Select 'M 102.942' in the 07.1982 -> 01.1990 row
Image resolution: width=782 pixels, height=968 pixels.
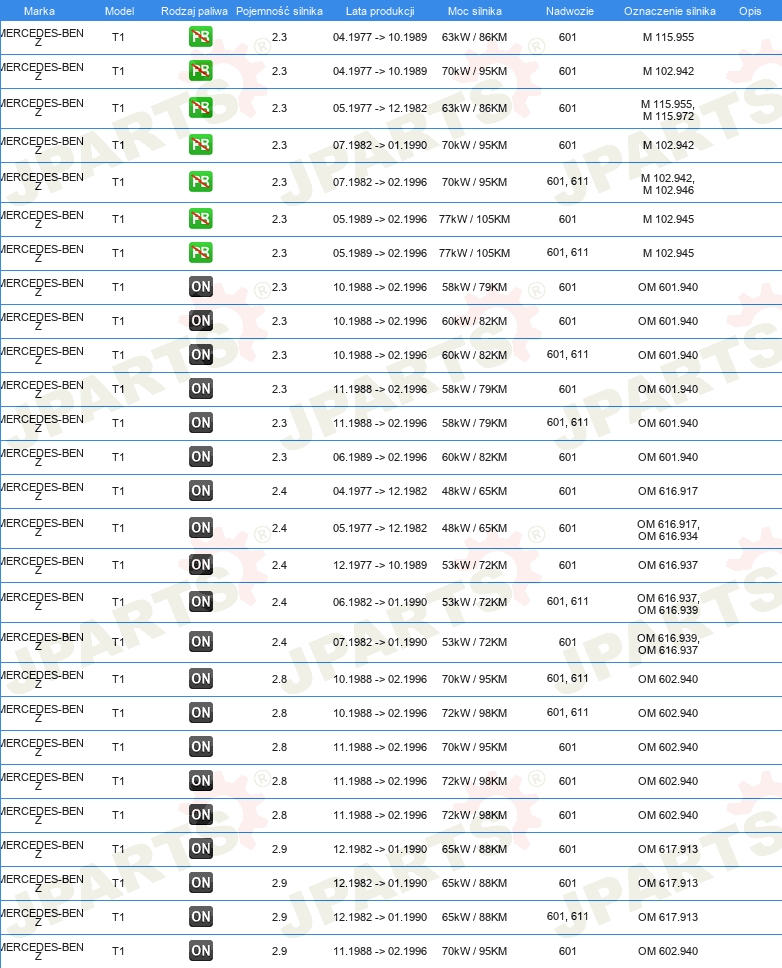pyautogui.click(x=668, y=145)
